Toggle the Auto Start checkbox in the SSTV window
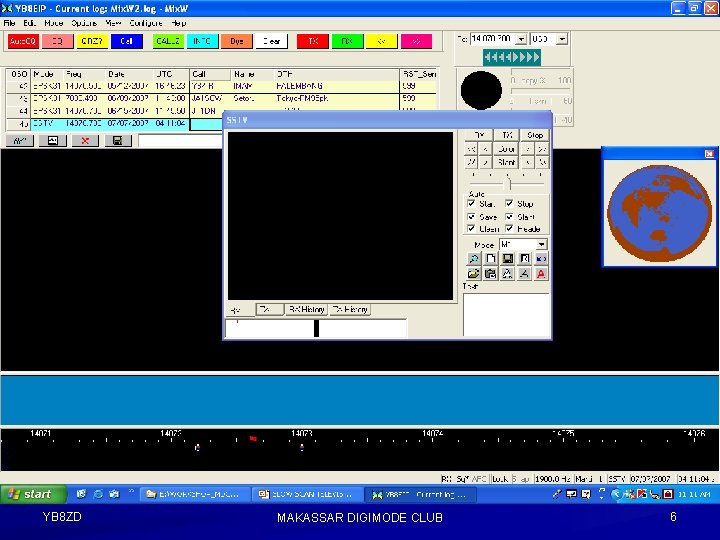720x540 pixels. click(471, 203)
